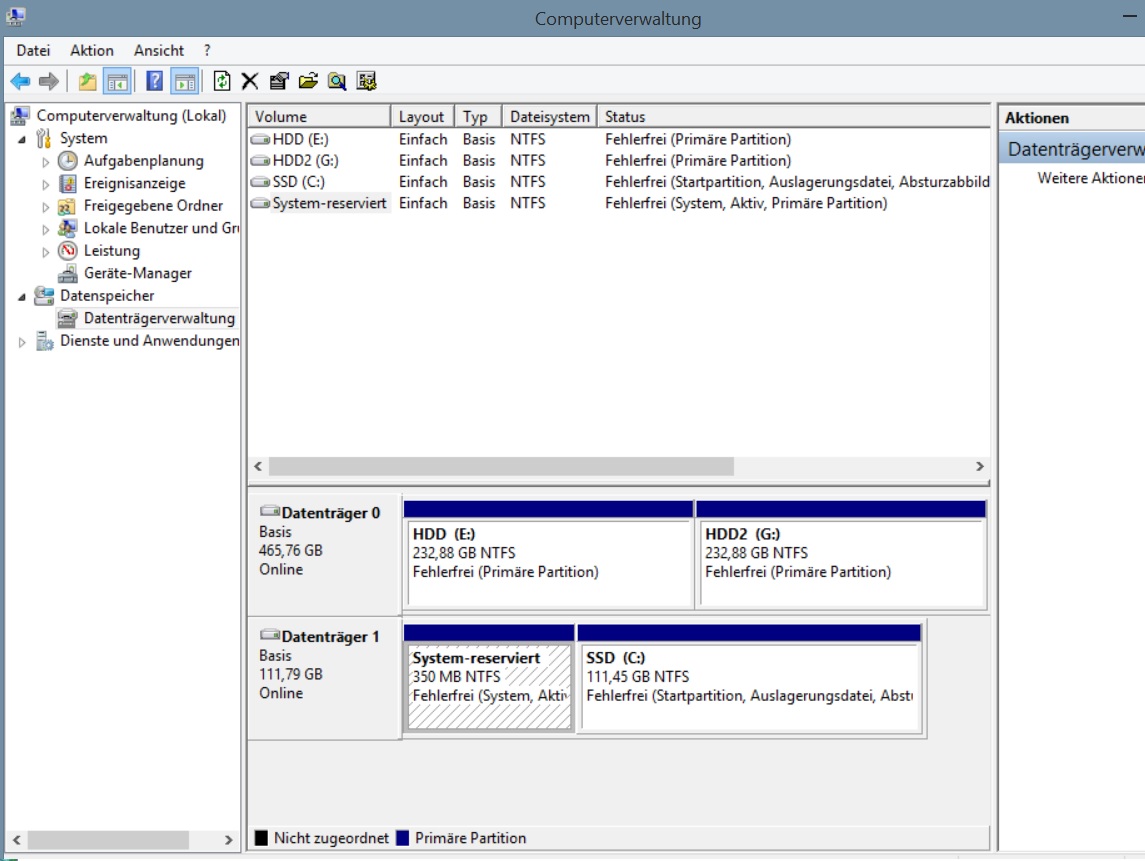Expand the Ereignisanzeige node arrow
The width and height of the screenshot is (1145, 861).
45,184
